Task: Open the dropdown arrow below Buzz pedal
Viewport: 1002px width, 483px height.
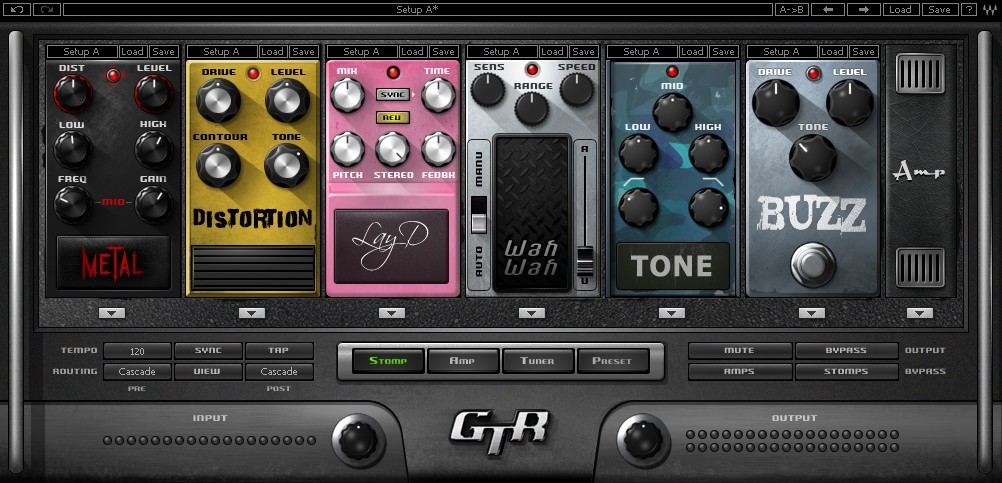Action: [812, 313]
